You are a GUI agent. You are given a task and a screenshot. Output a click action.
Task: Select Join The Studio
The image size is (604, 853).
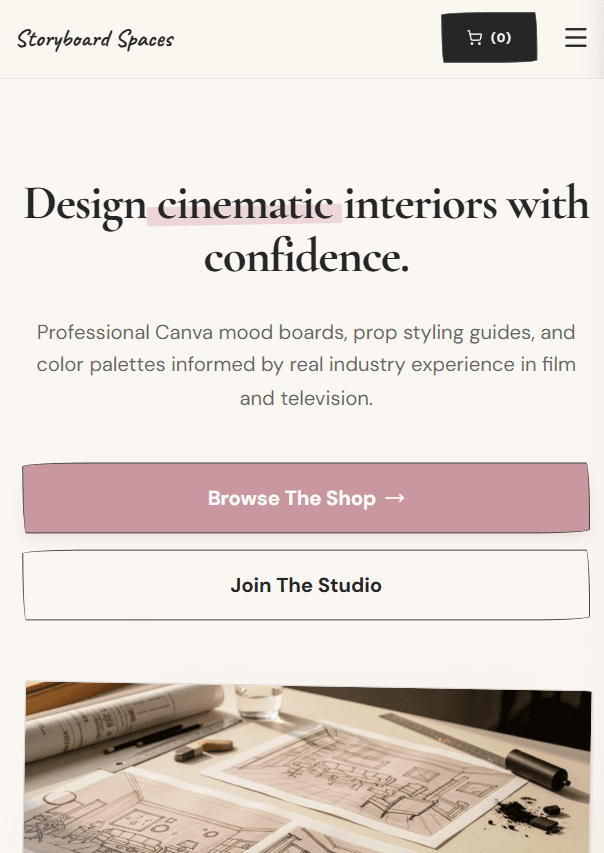(x=305, y=585)
